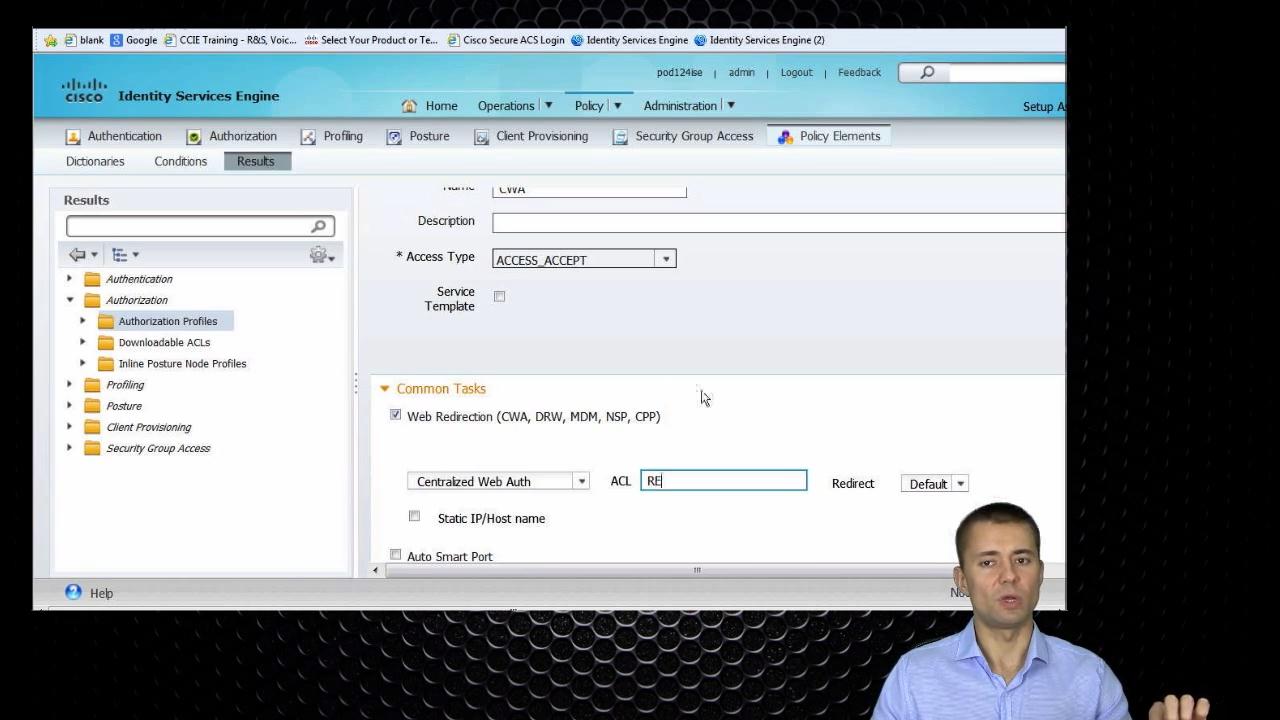Viewport: 1280px width, 720px height.
Task: Click the Profiling tab icon
Action: 308,137
